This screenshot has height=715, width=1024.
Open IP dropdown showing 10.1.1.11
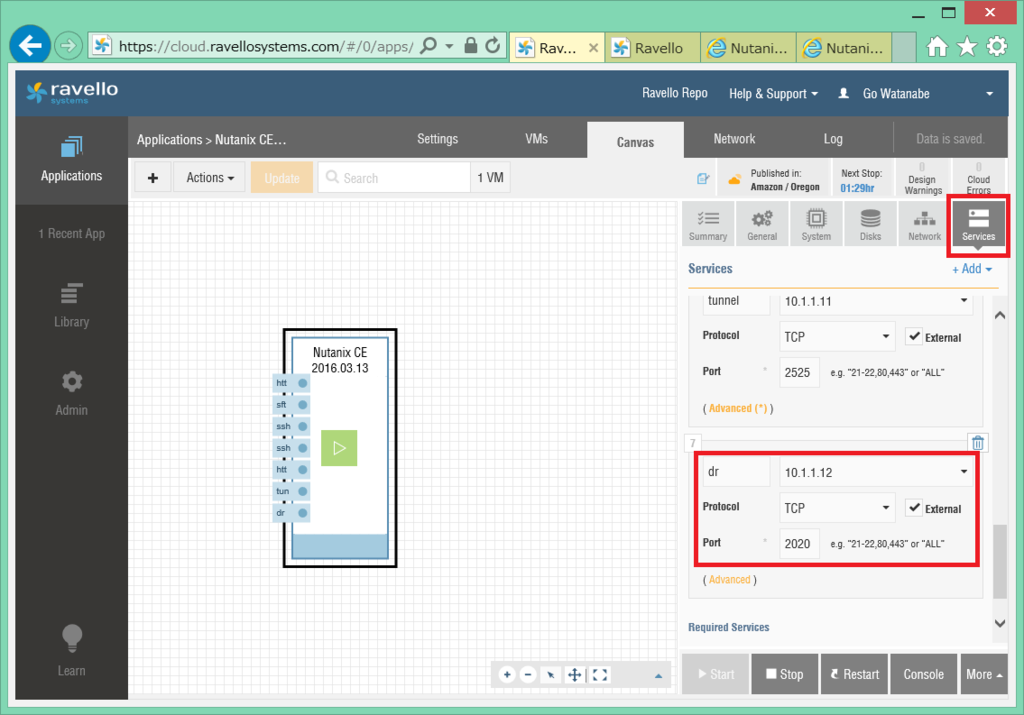(876, 301)
